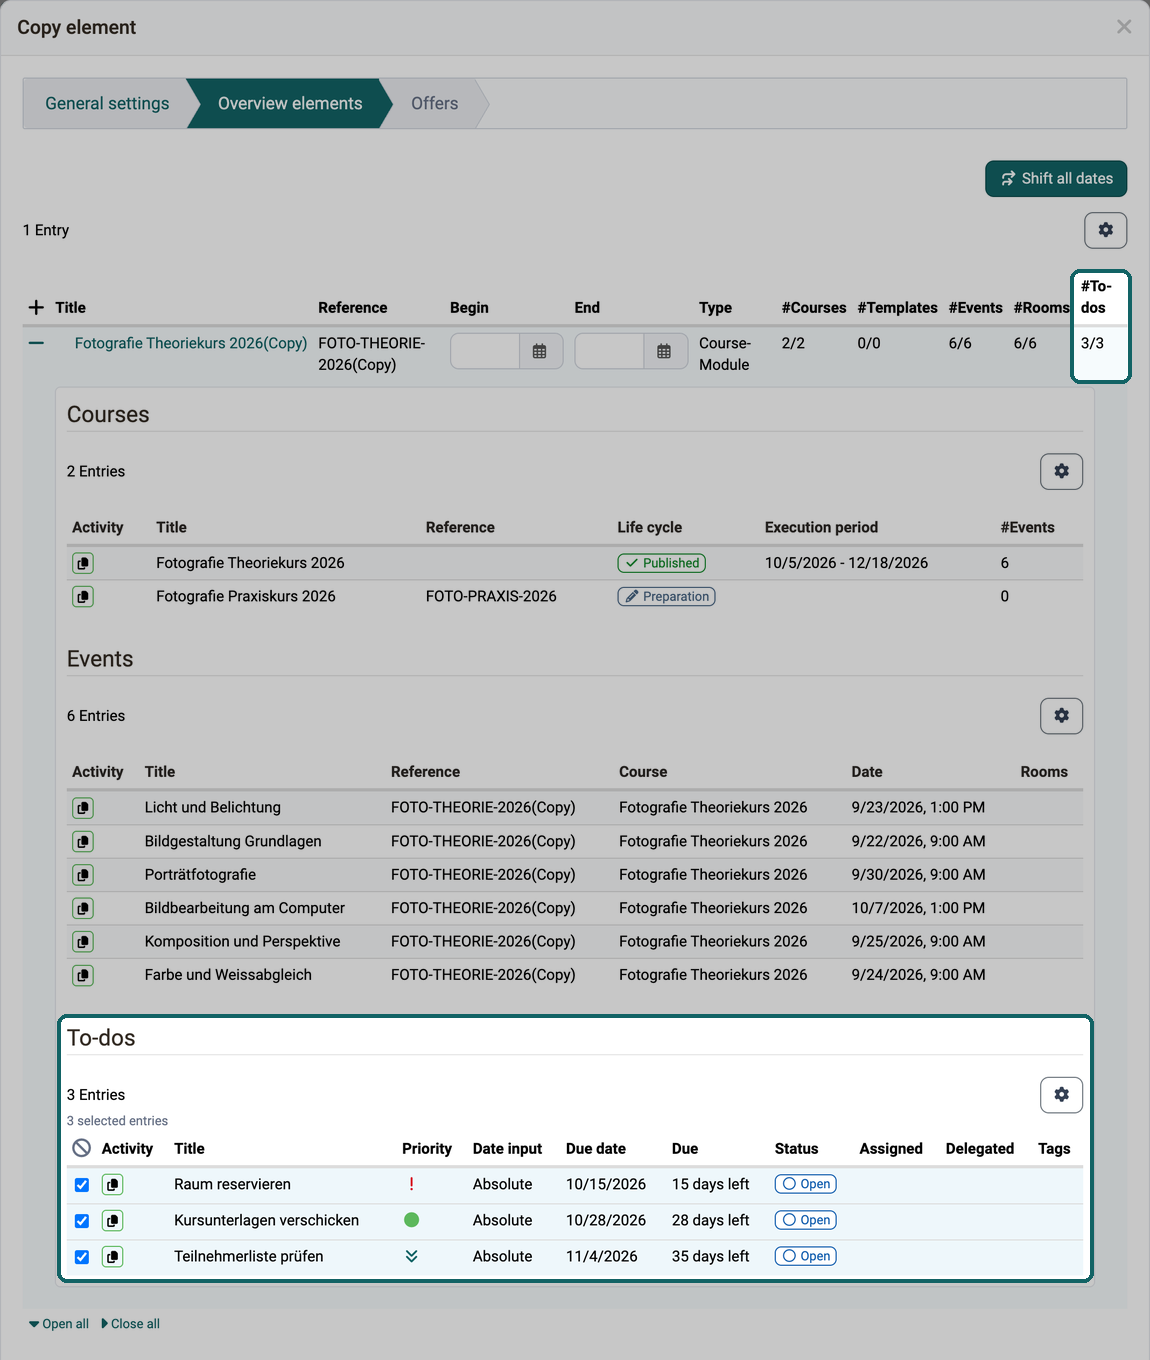Image resolution: width=1150 pixels, height=1360 pixels.
Task: Uncheck the Teilnehmerliste prüfen checkbox
Action: click(82, 1257)
